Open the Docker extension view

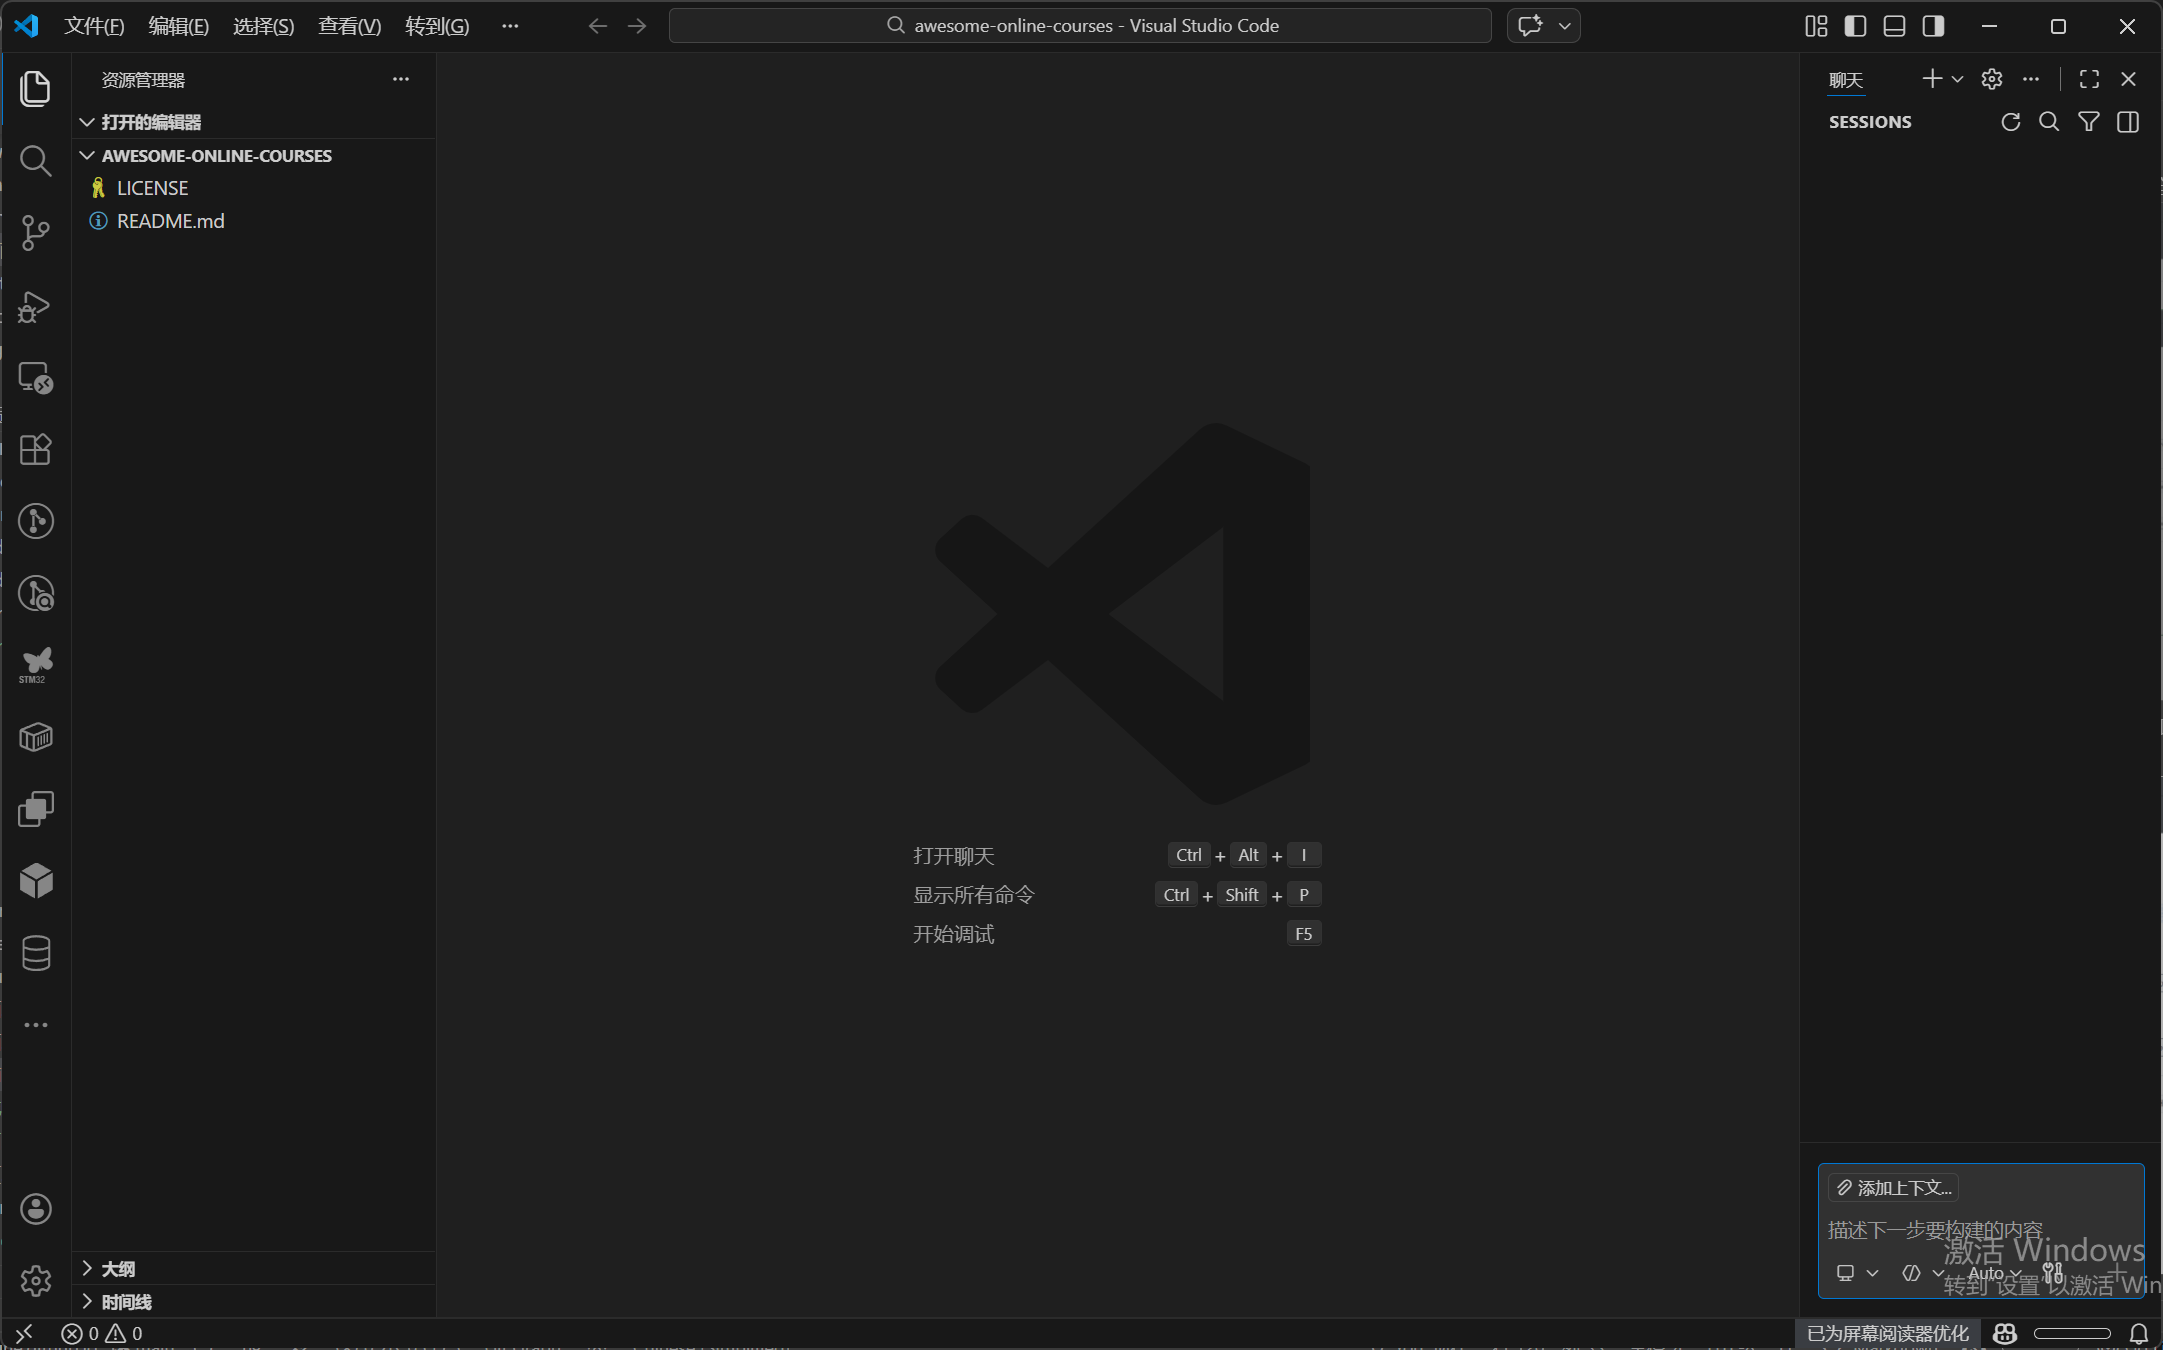[x=36, y=737]
